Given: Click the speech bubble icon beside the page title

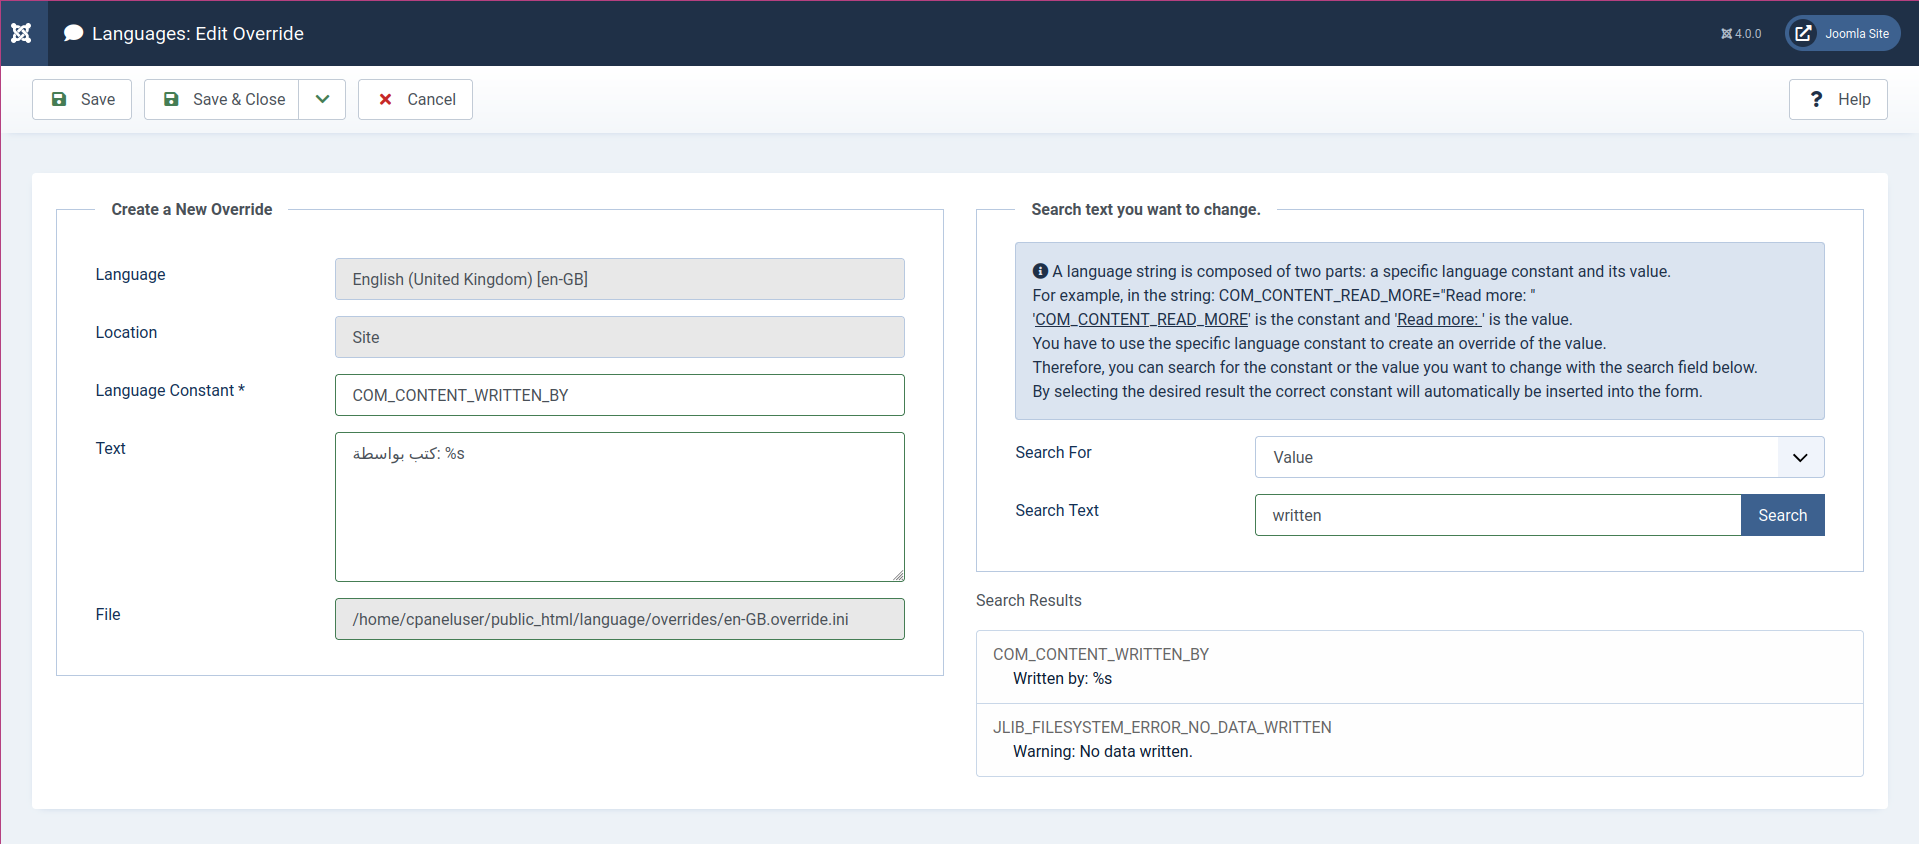Looking at the screenshot, I should [73, 33].
